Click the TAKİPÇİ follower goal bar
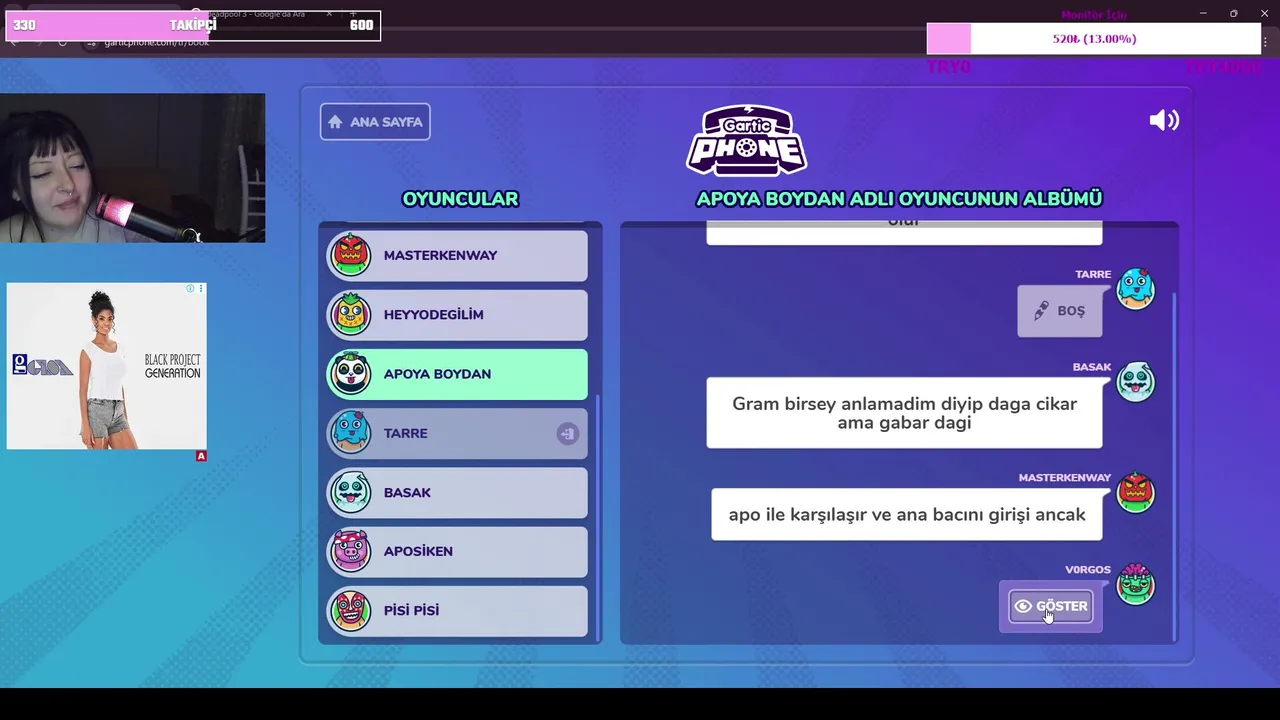Viewport: 1280px width, 720px height. point(193,25)
